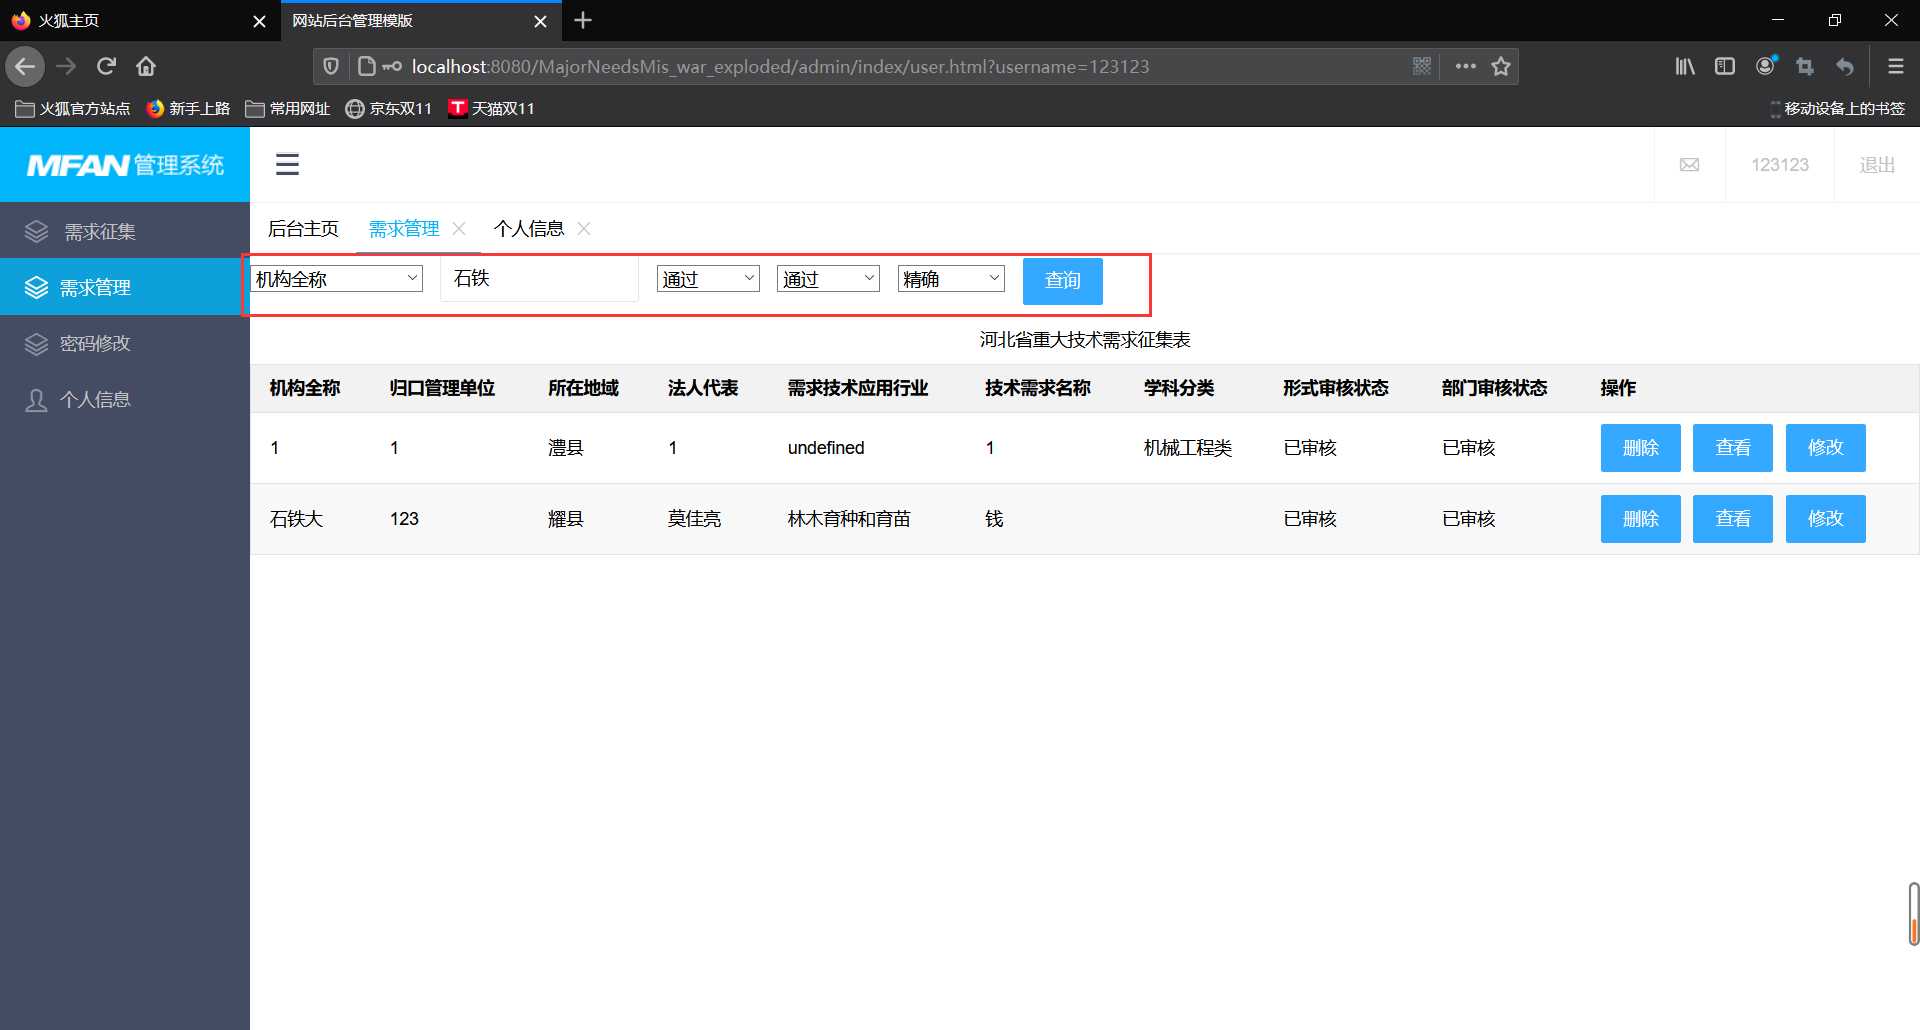This screenshot has width=1920, height=1030.
Task: Expand the first 通过 status dropdown
Action: [708, 279]
